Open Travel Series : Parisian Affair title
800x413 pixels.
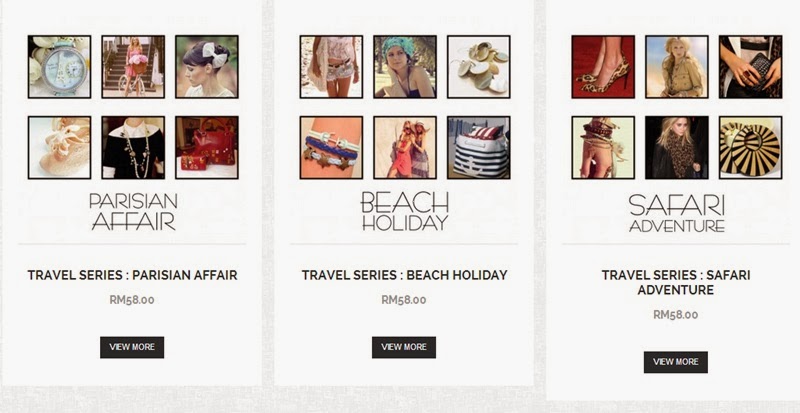[132, 275]
